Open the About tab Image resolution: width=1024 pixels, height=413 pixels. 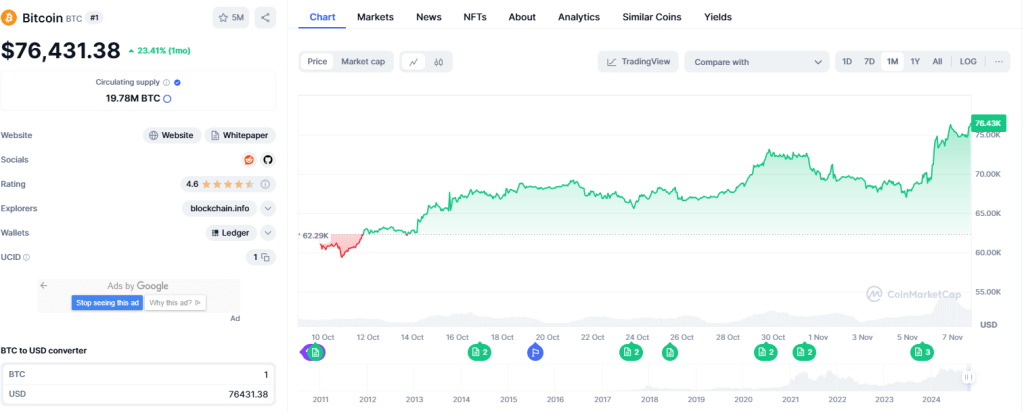coord(522,17)
